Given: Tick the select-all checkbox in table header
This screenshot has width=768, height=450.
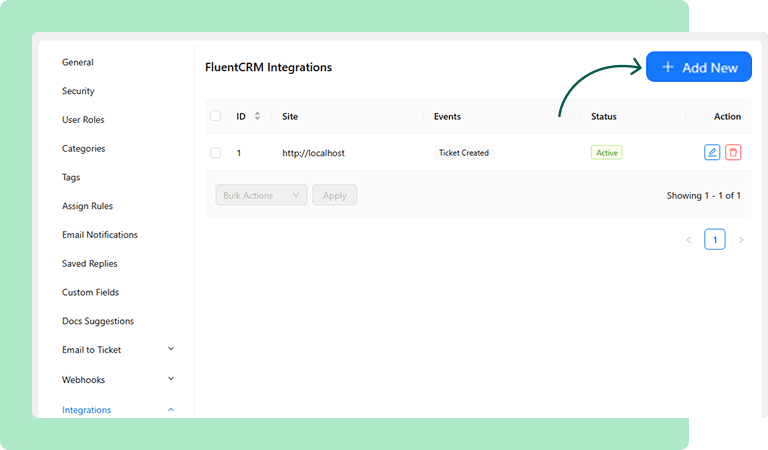Looking at the screenshot, I should pos(216,116).
